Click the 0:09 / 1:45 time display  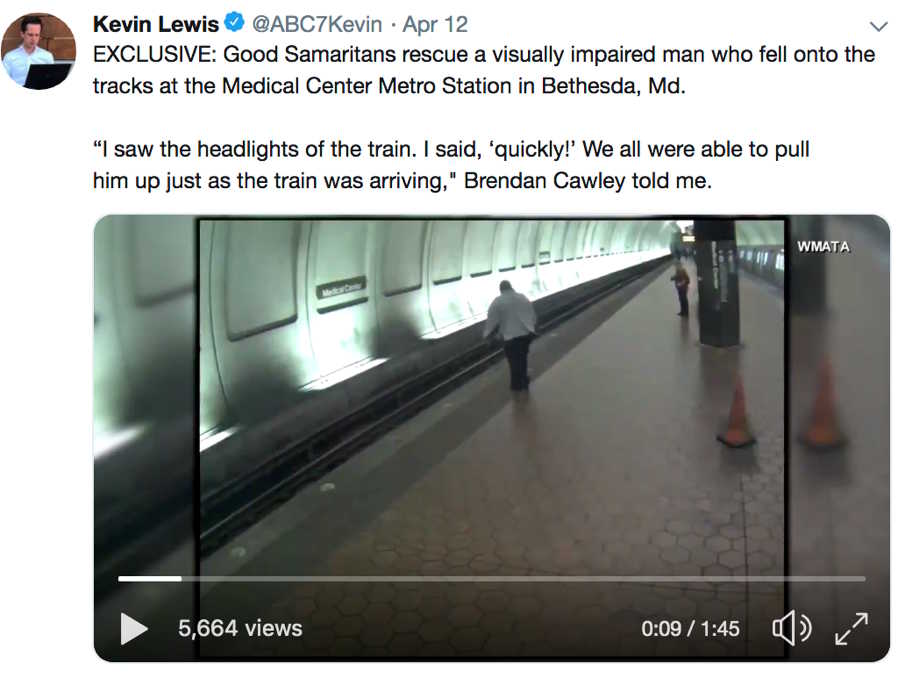[690, 629]
